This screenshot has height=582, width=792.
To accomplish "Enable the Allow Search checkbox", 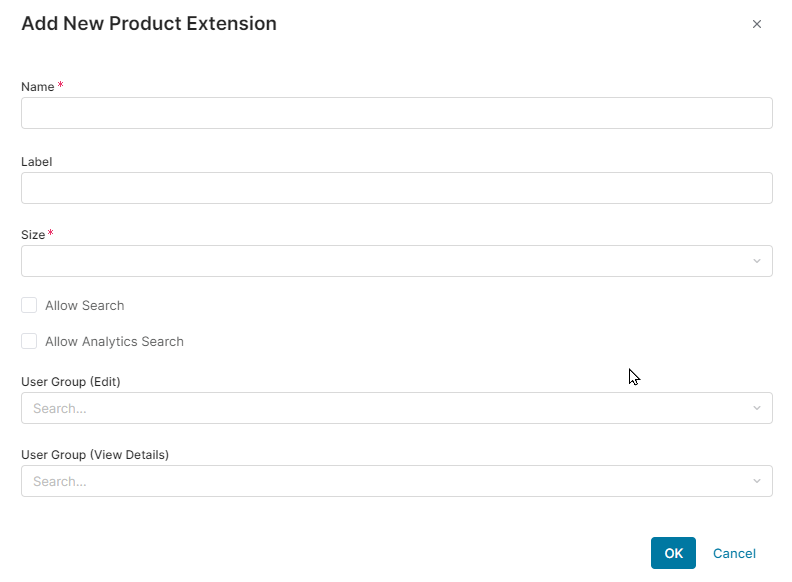I will pyautogui.click(x=29, y=305).
